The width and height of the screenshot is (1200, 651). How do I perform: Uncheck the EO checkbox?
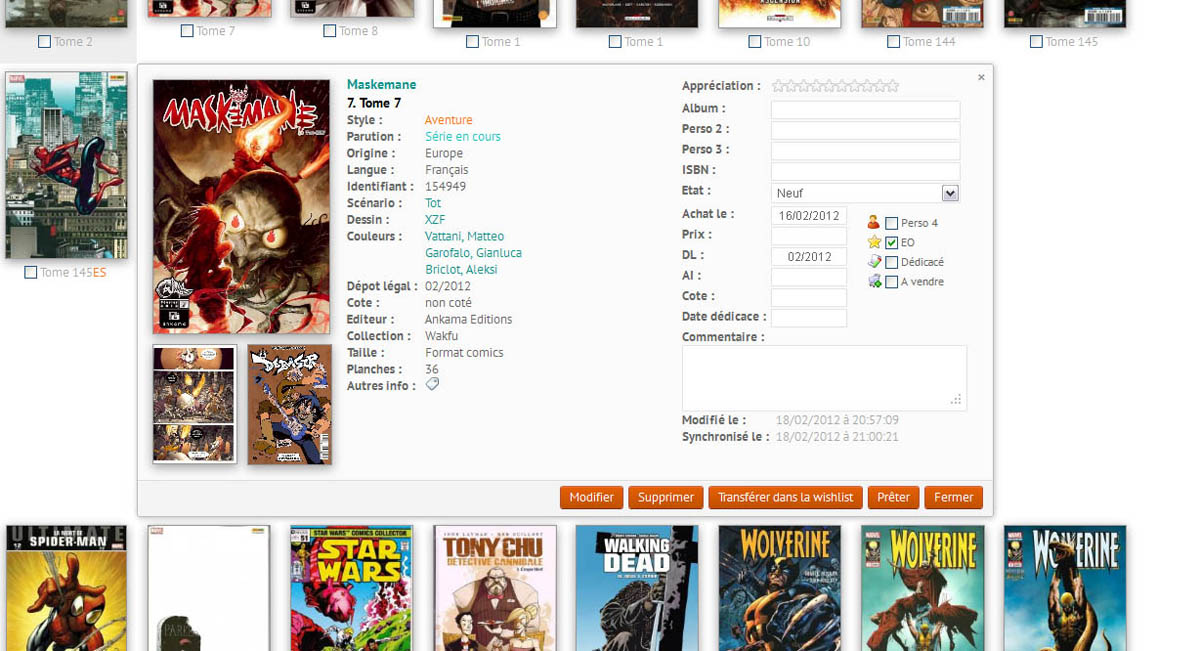[x=892, y=243]
